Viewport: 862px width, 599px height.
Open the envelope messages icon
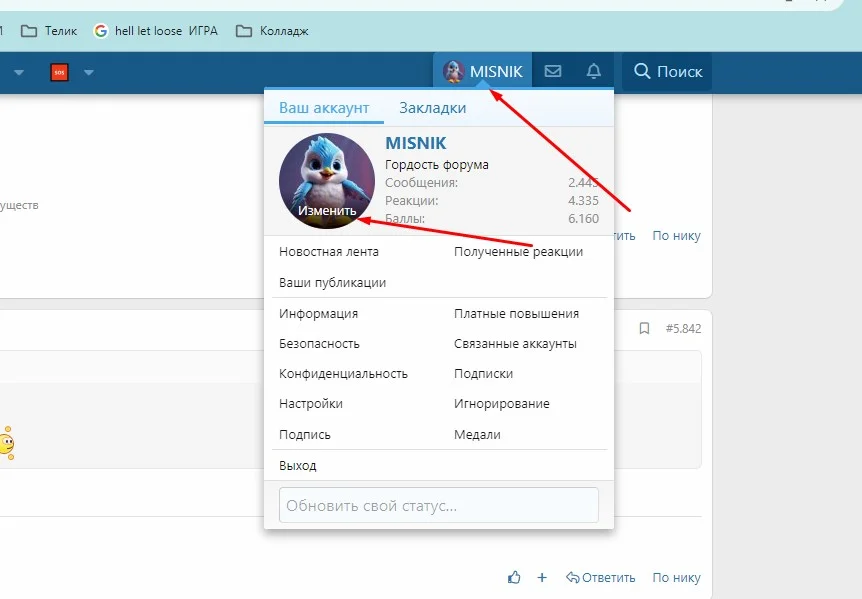pos(552,71)
